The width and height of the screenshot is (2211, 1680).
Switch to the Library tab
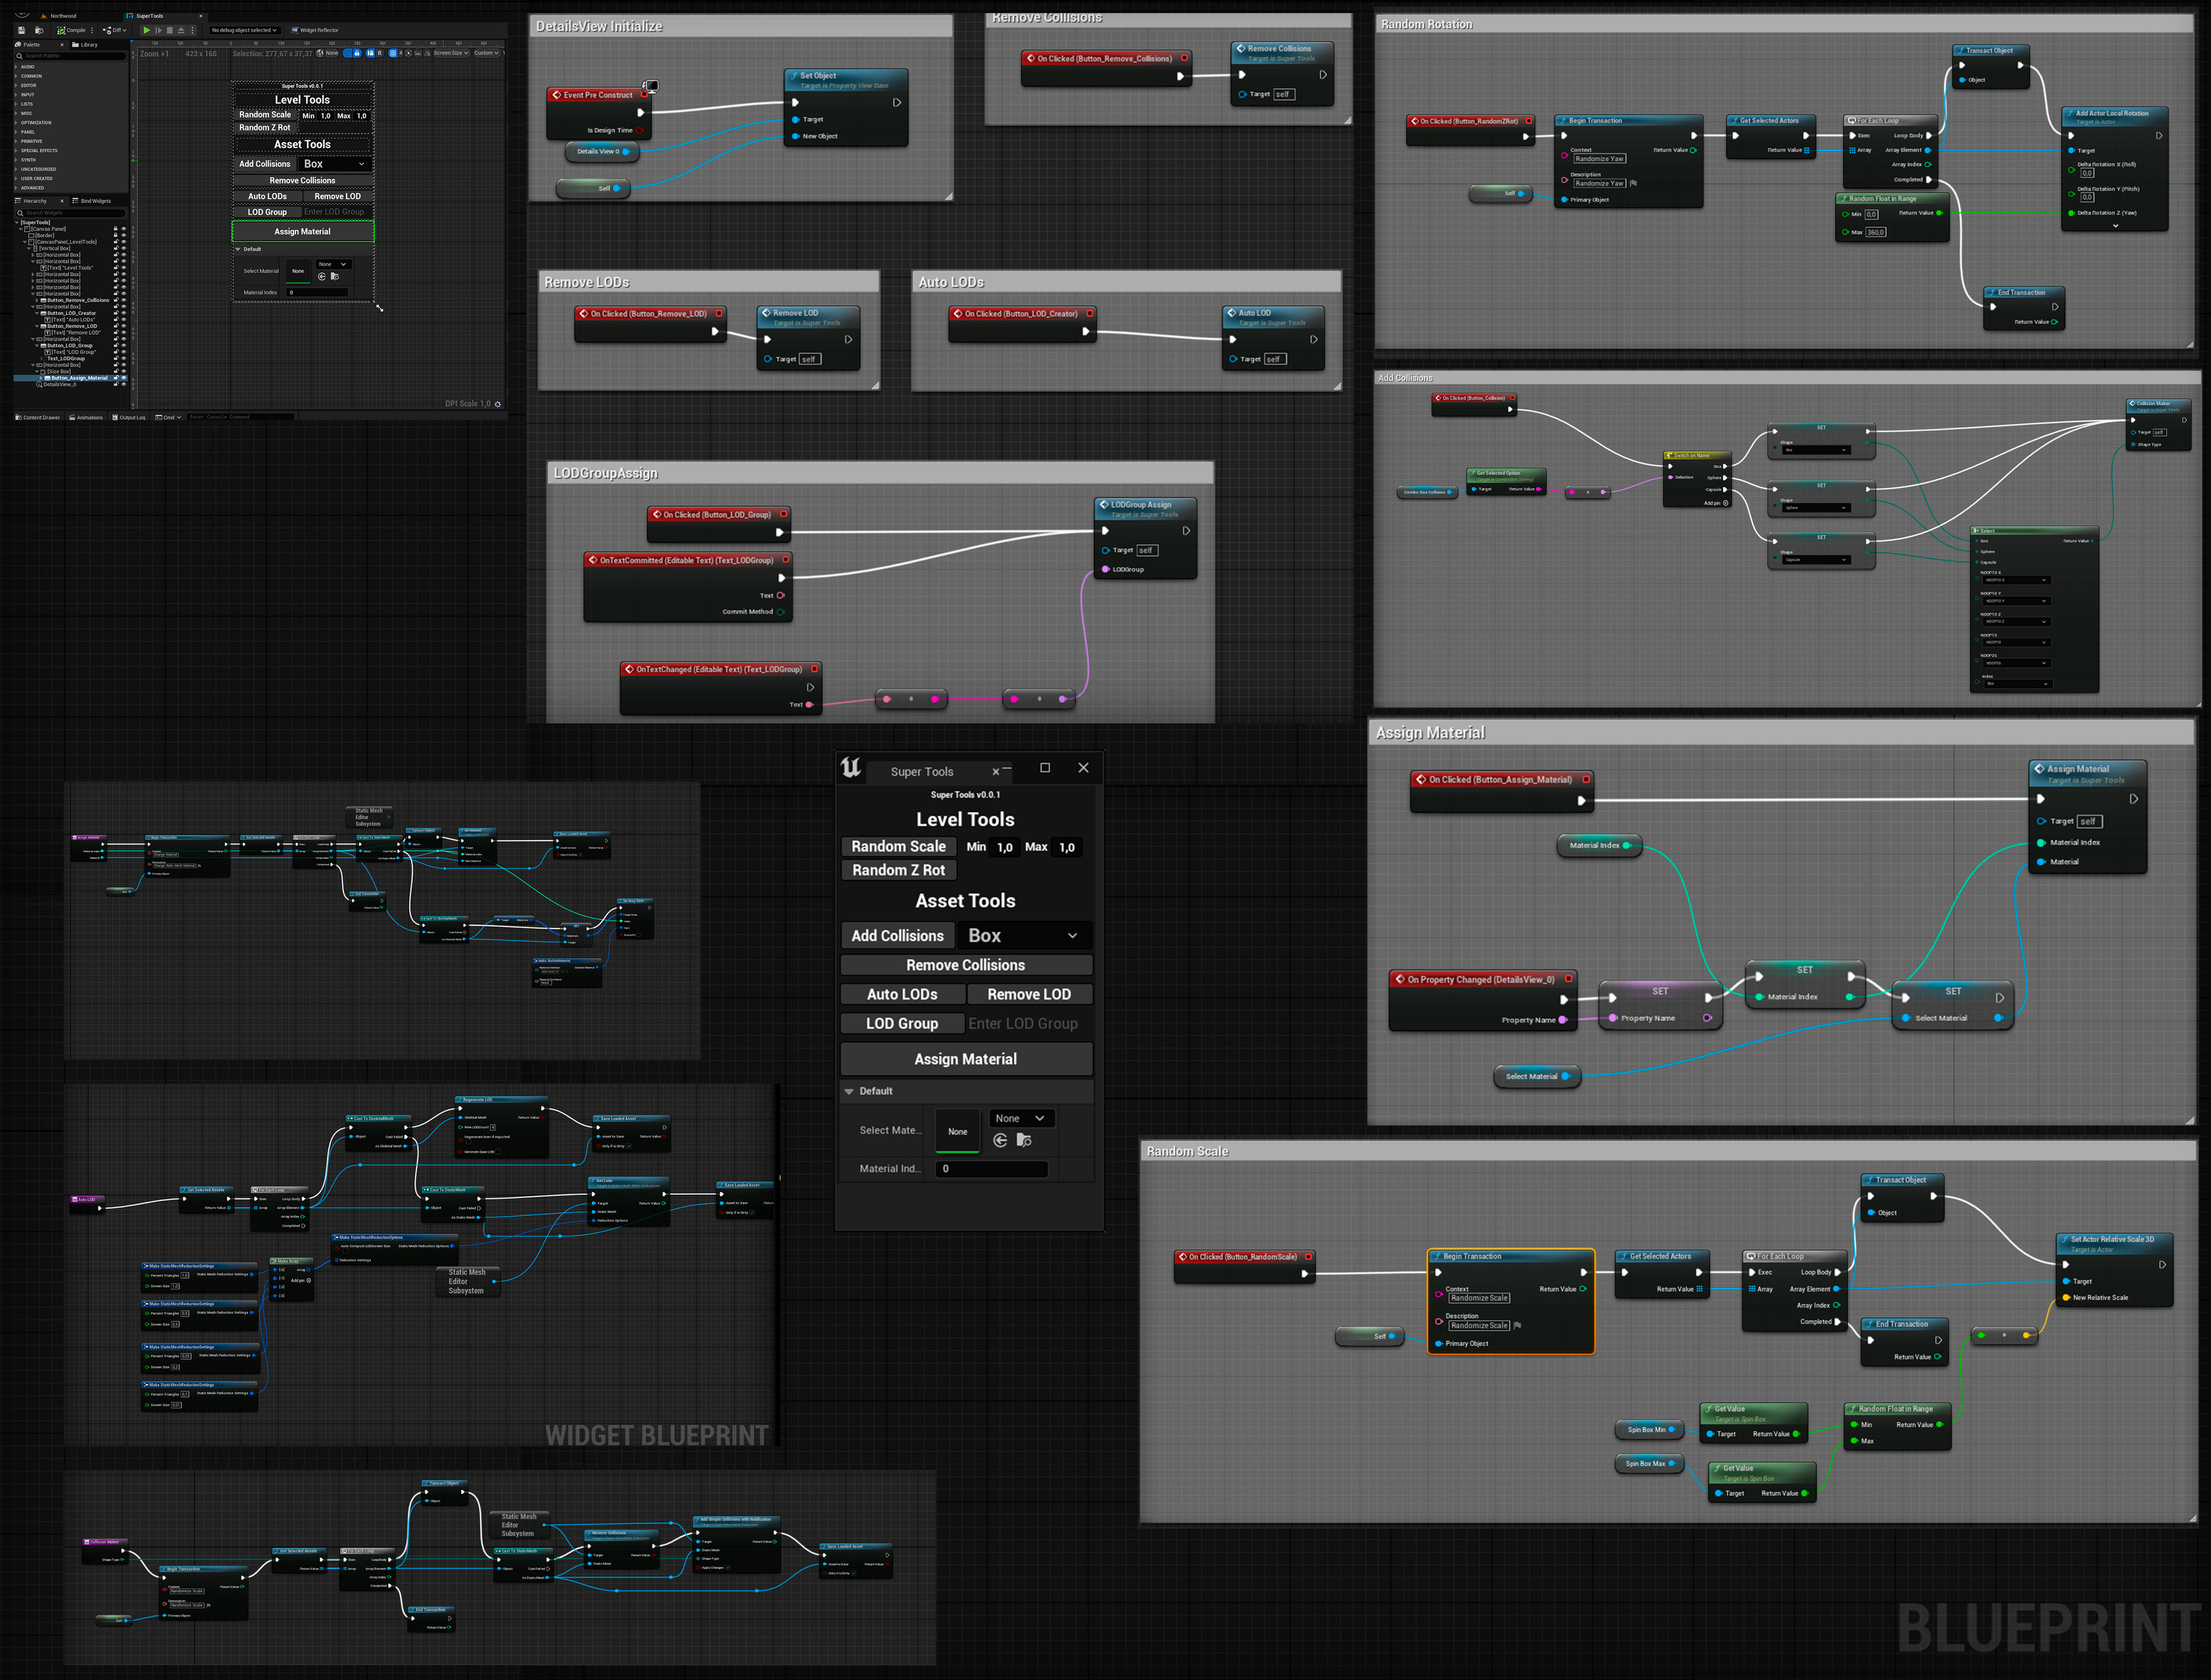click(x=85, y=44)
